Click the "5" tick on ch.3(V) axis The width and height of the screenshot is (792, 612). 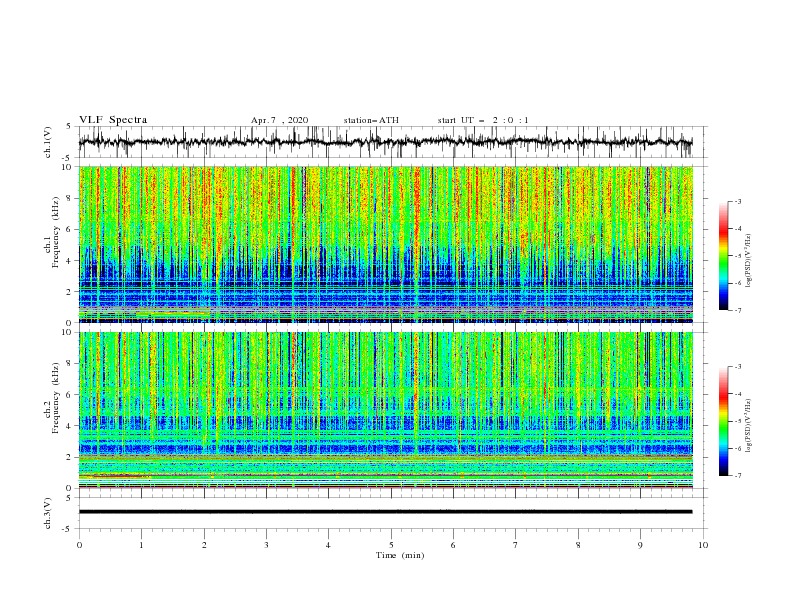pos(69,497)
